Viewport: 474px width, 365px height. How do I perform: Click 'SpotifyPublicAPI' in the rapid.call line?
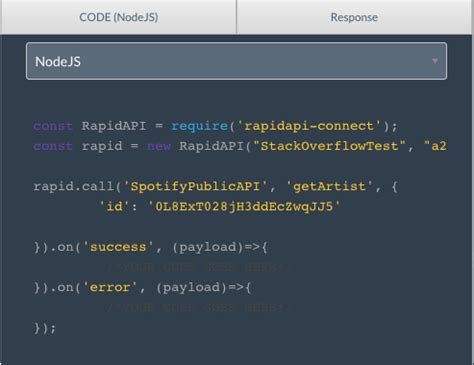[195, 186]
